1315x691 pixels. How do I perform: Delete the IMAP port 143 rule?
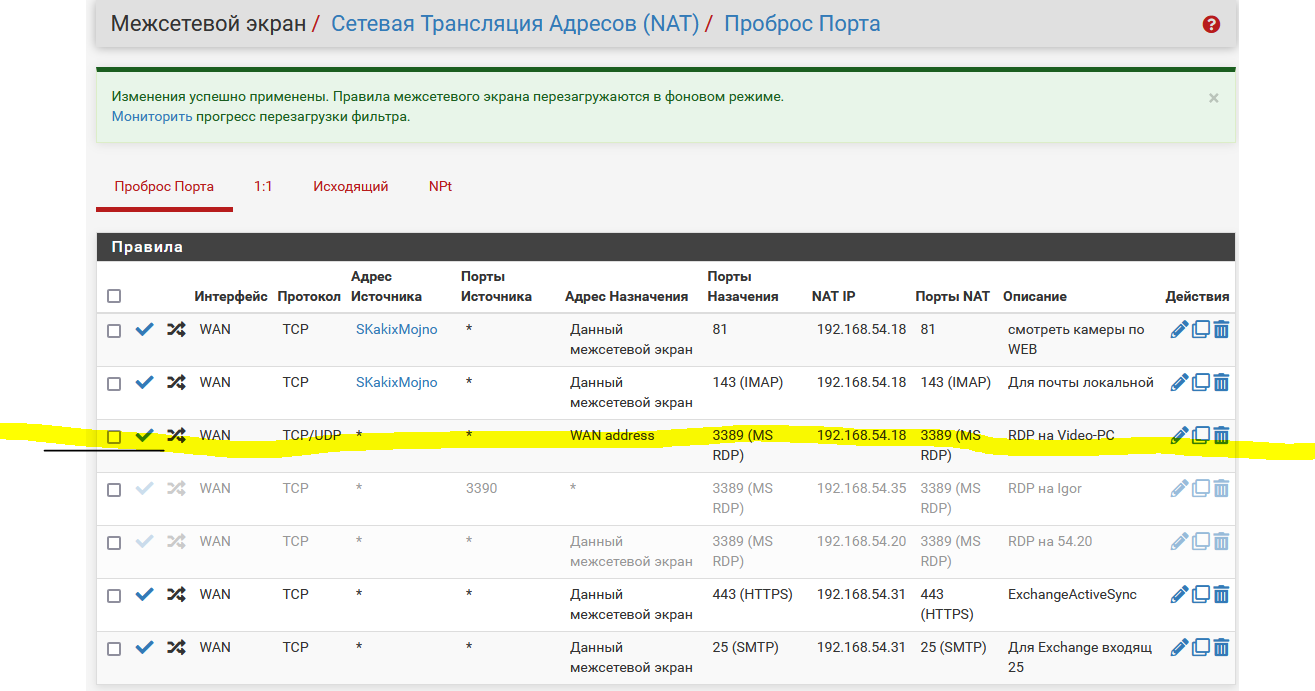[1221, 382]
